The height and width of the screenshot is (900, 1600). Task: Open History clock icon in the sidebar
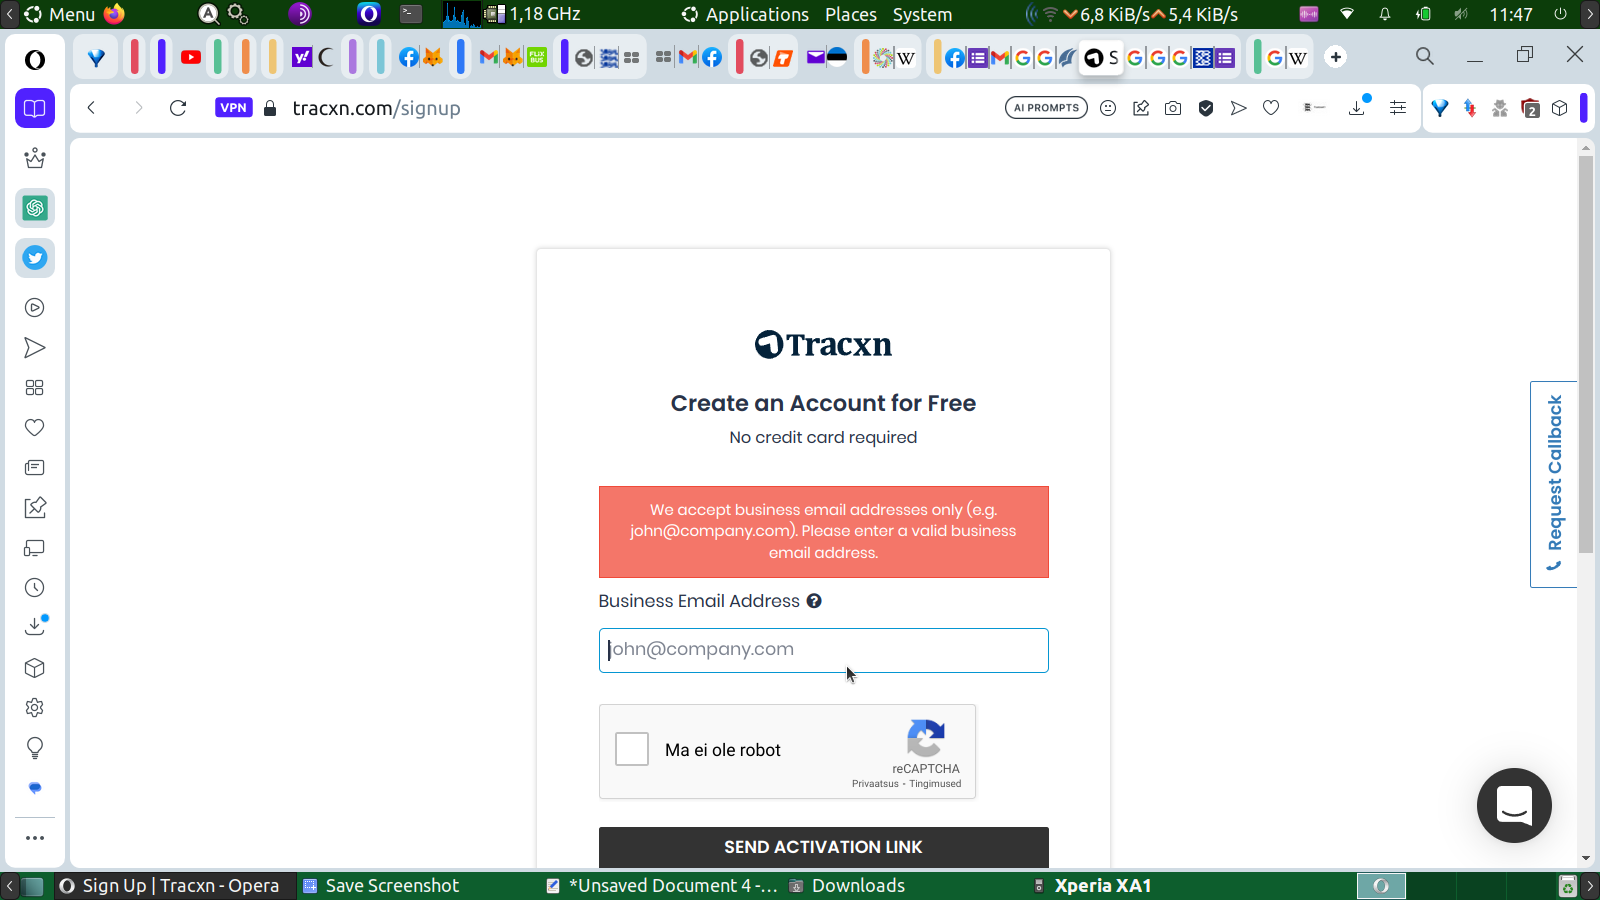click(x=35, y=588)
